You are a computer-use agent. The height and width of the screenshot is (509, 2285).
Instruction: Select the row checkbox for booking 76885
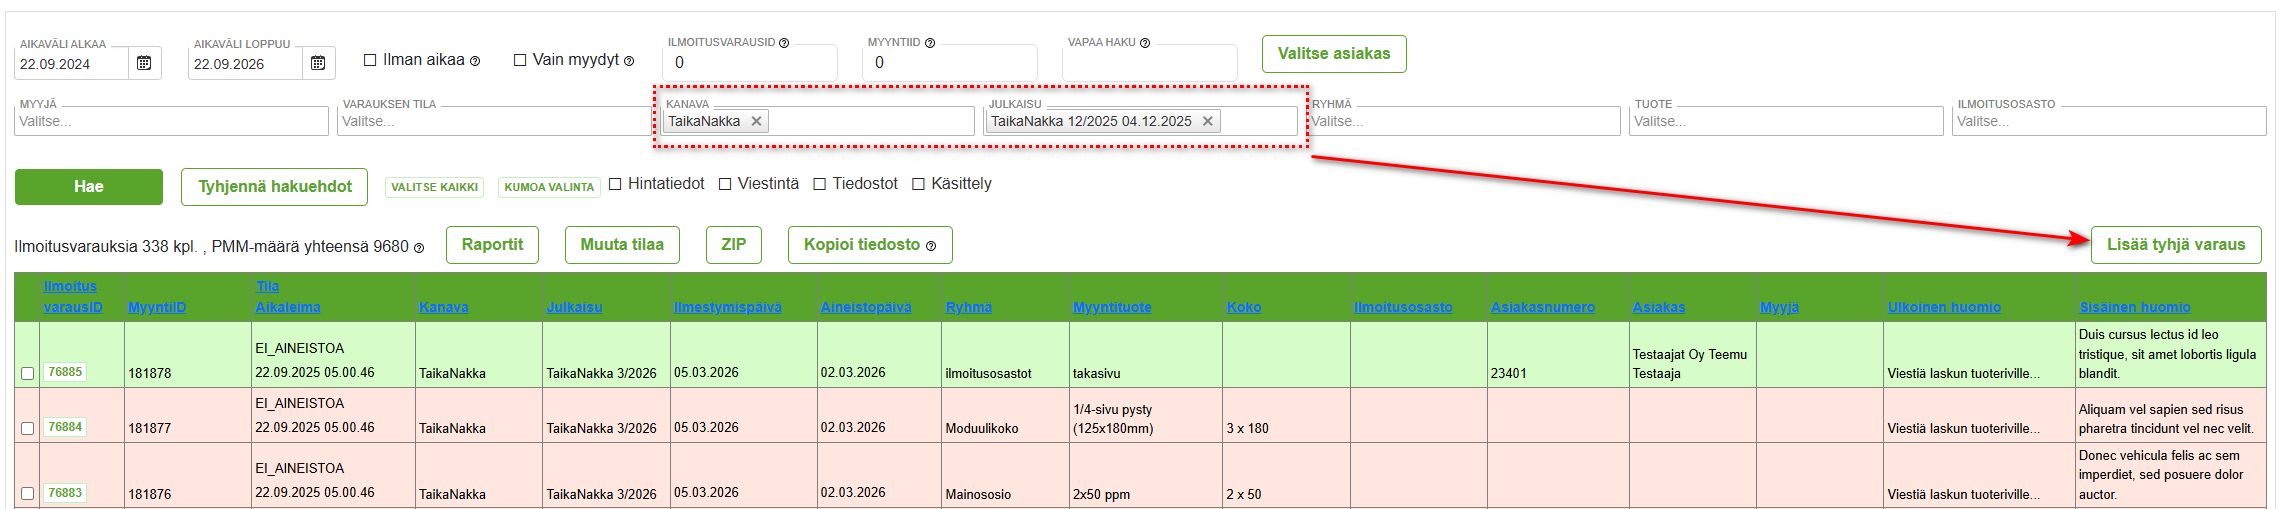pos(27,373)
